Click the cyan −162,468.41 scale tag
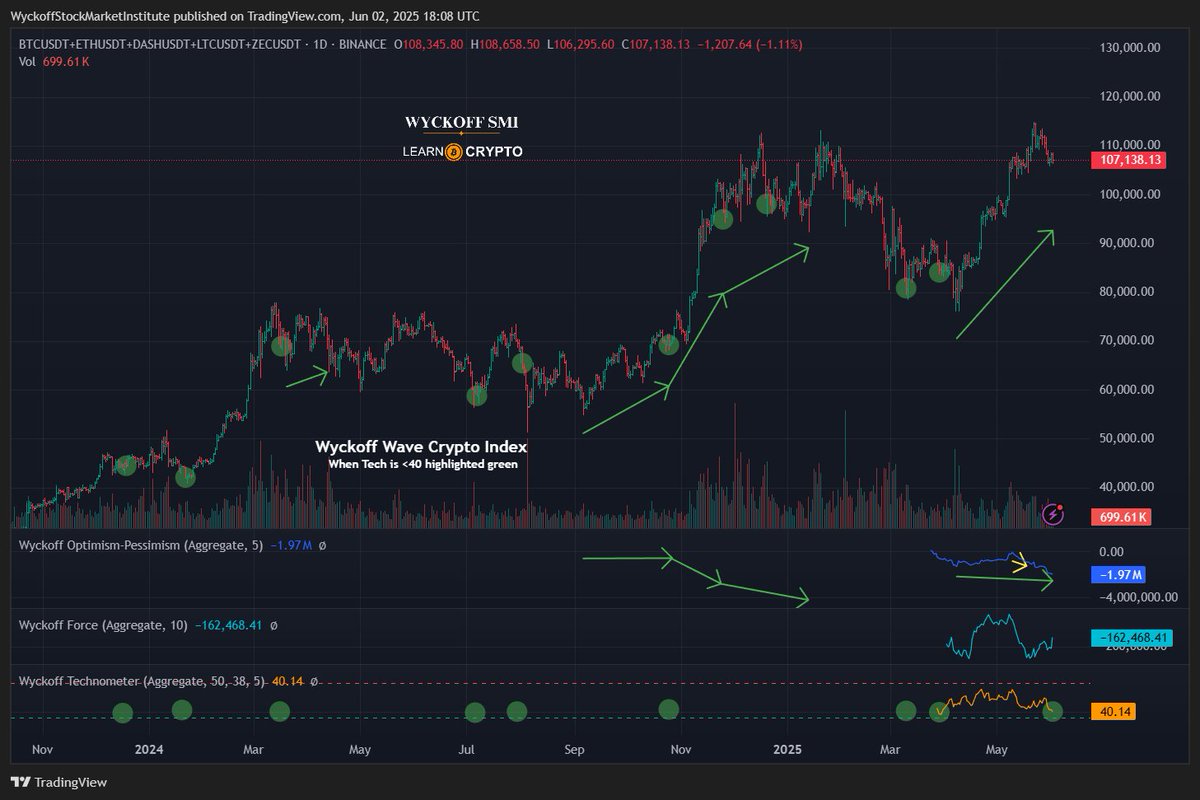1200x800 pixels. coord(1133,637)
